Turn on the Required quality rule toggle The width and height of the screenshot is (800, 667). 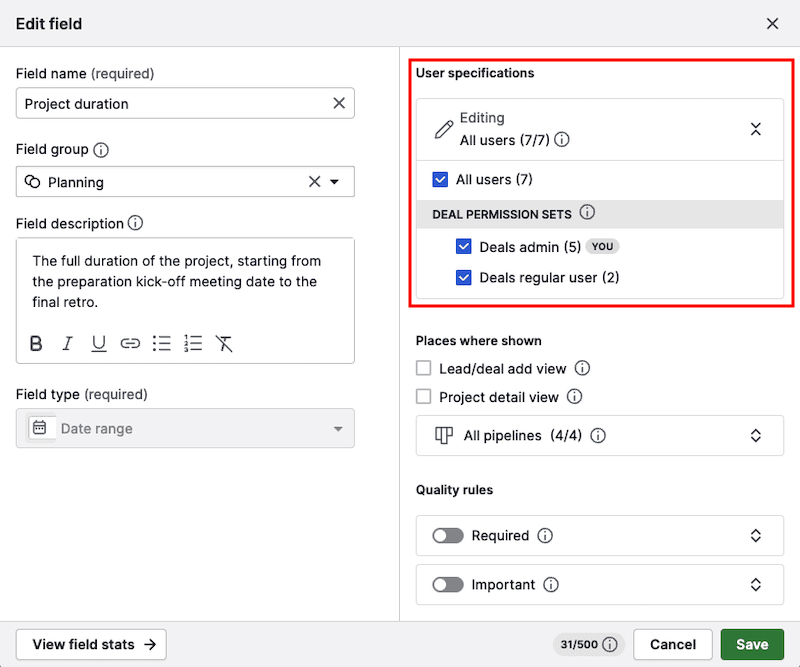[448, 536]
